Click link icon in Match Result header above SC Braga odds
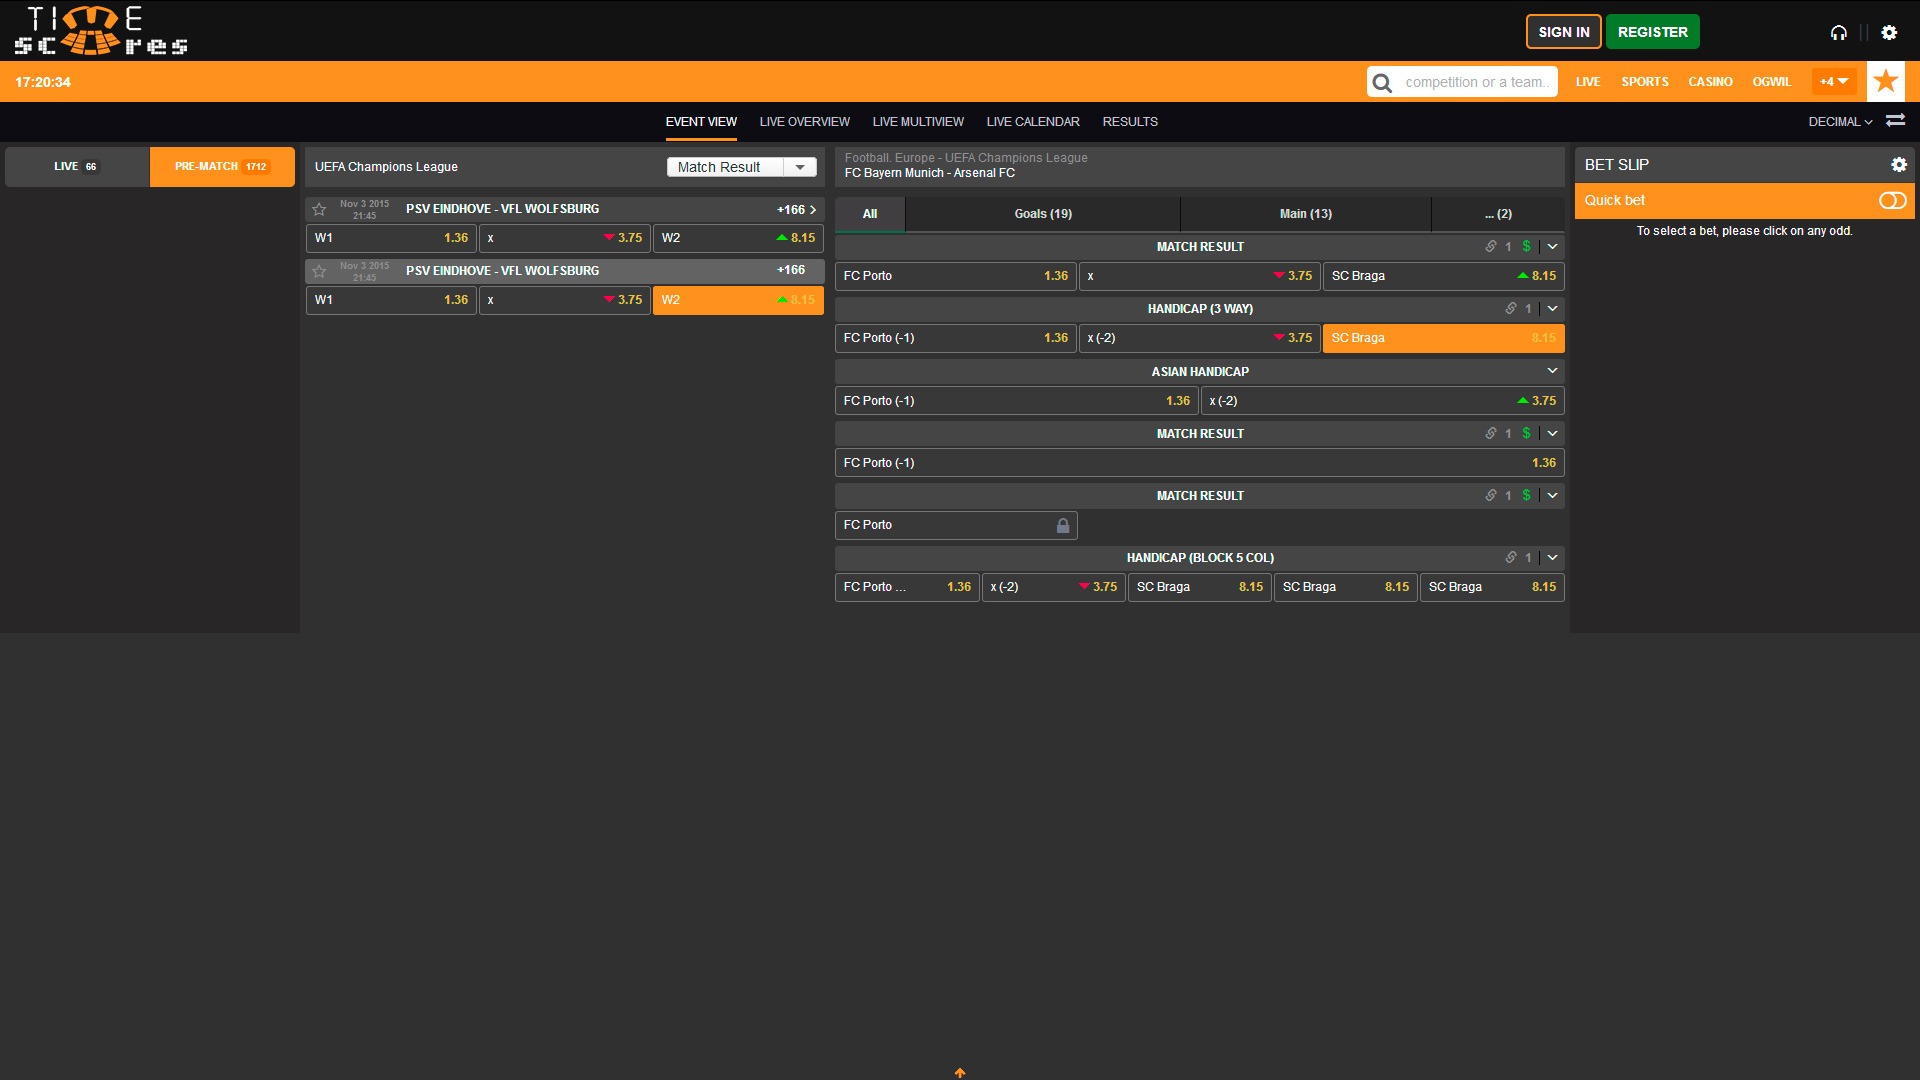The image size is (1920, 1080). [x=1491, y=247]
